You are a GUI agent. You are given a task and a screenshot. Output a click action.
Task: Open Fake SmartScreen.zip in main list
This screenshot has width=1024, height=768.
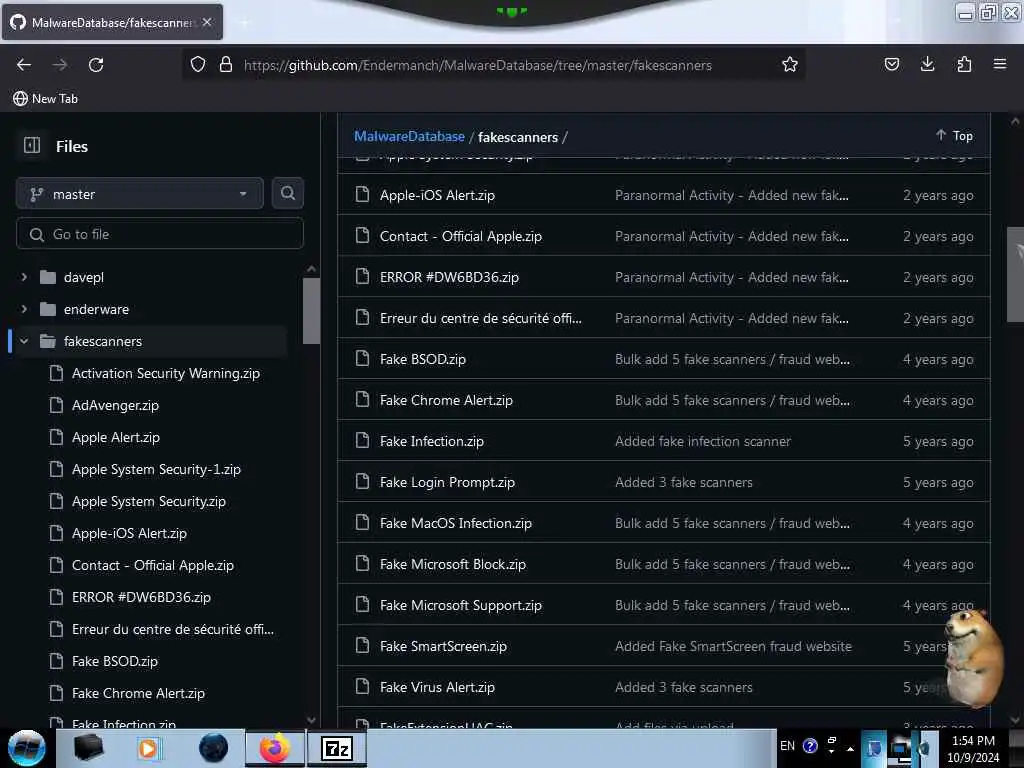click(x=443, y=647)
